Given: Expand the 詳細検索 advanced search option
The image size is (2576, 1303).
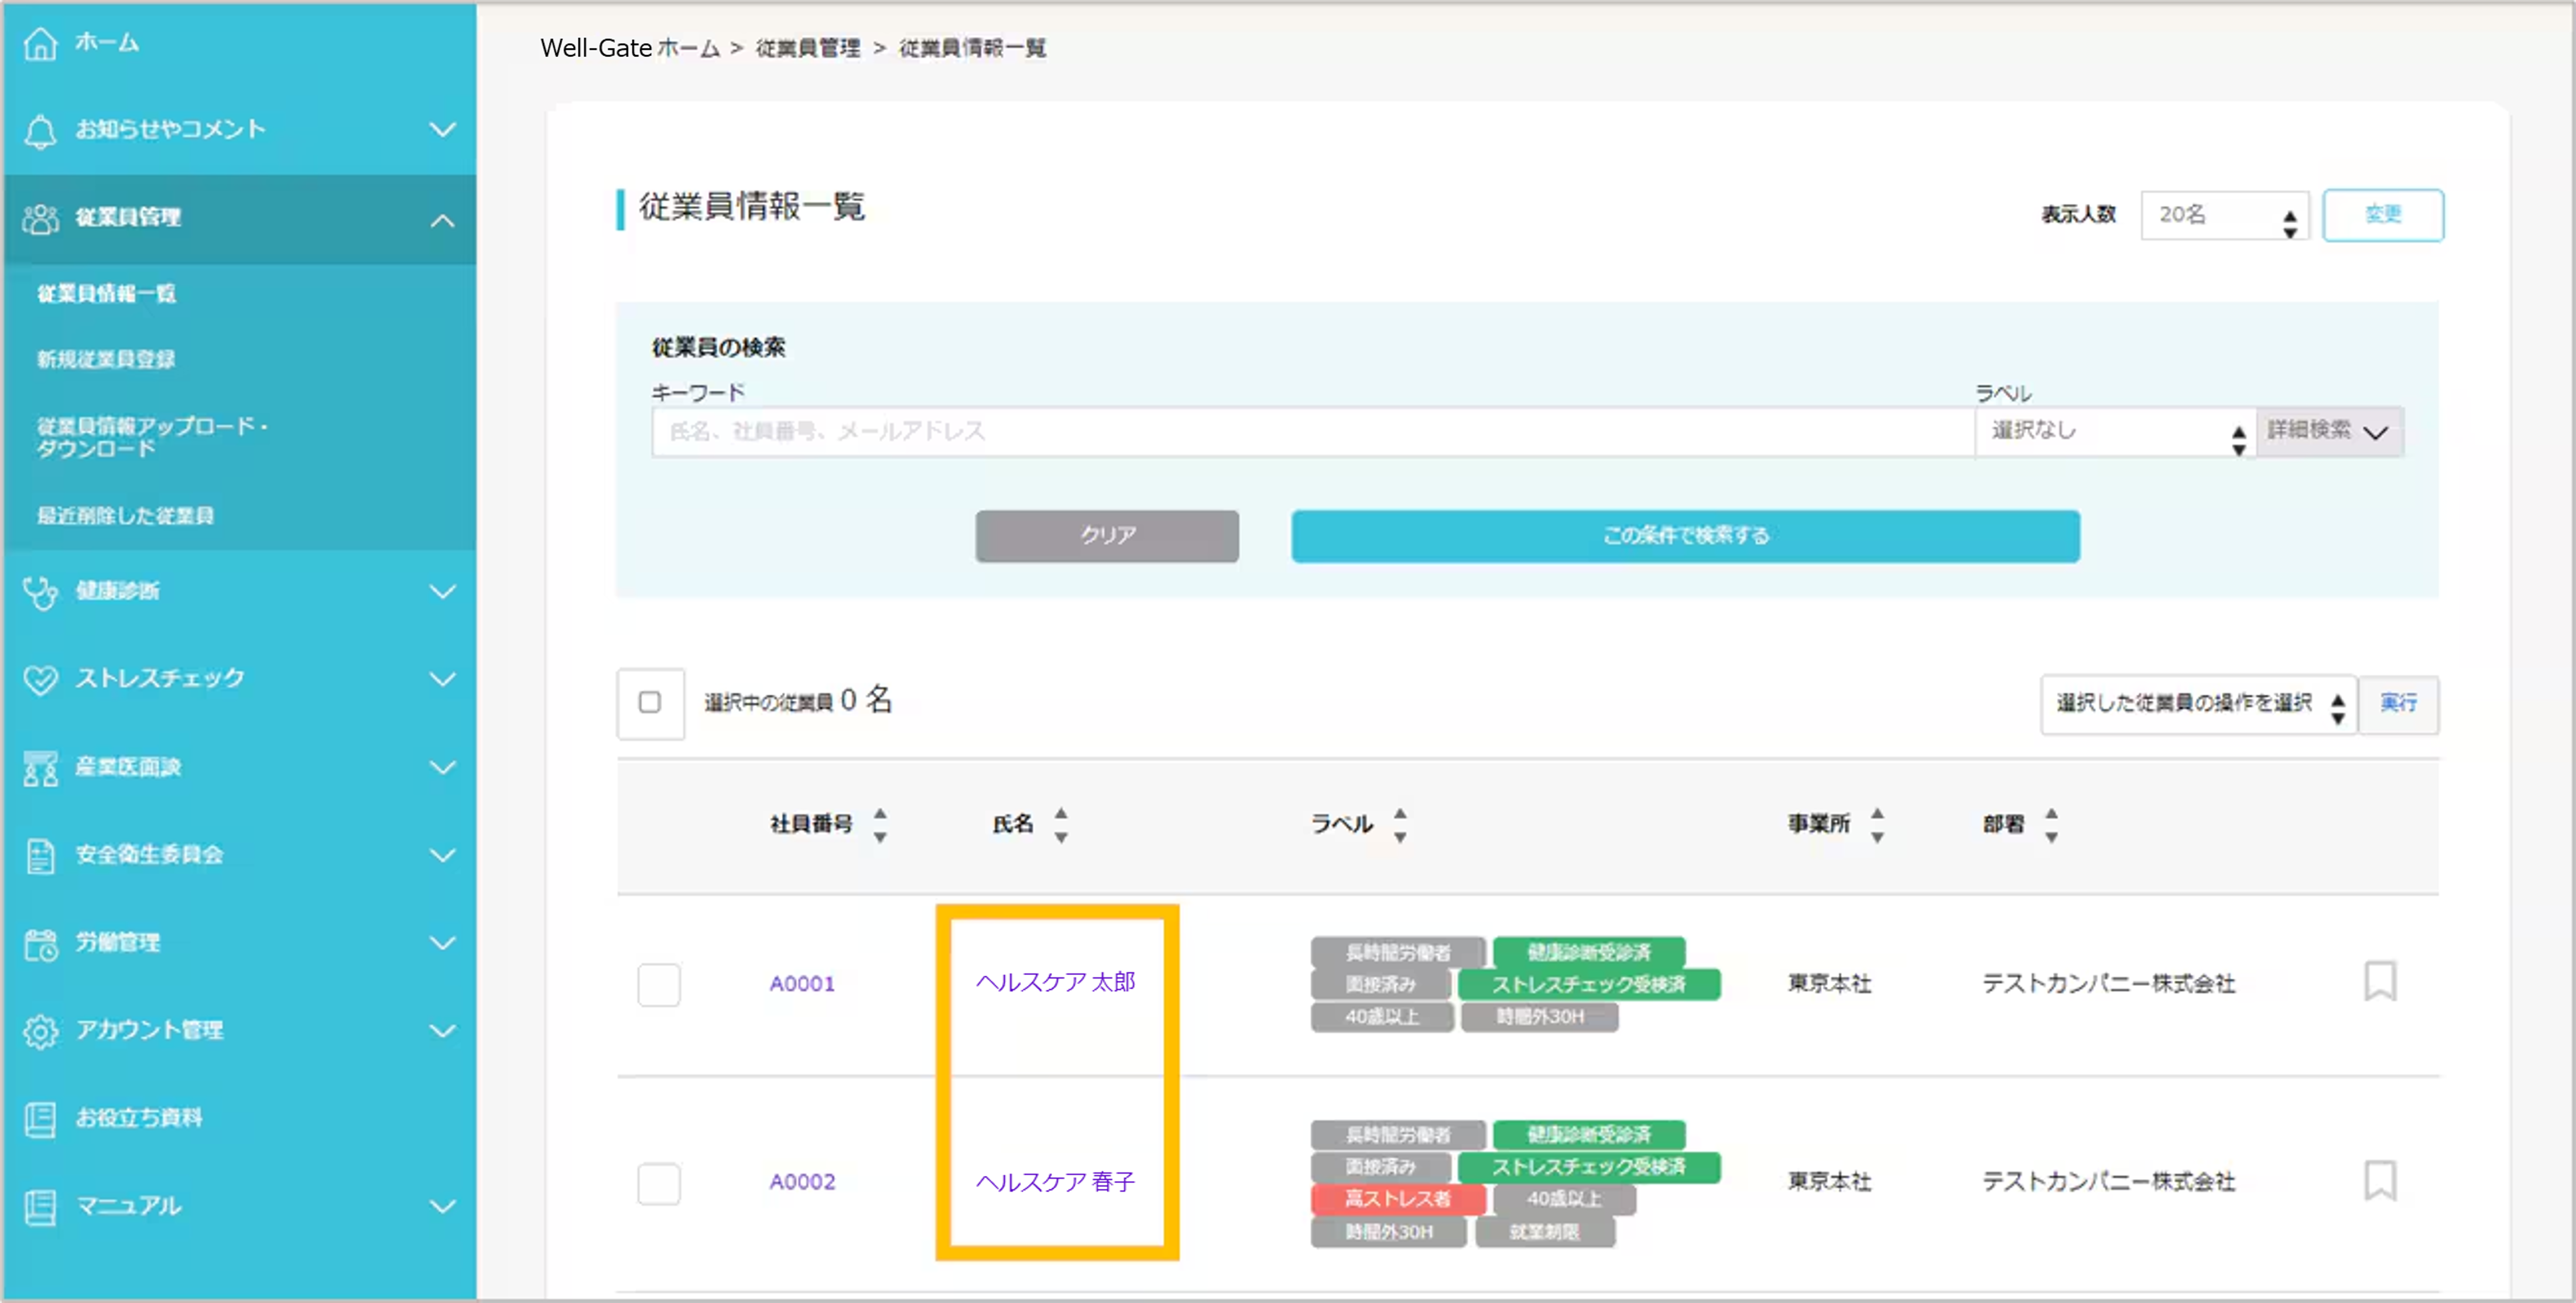Looking at the screenshot, I should [x=2329, y=431].
